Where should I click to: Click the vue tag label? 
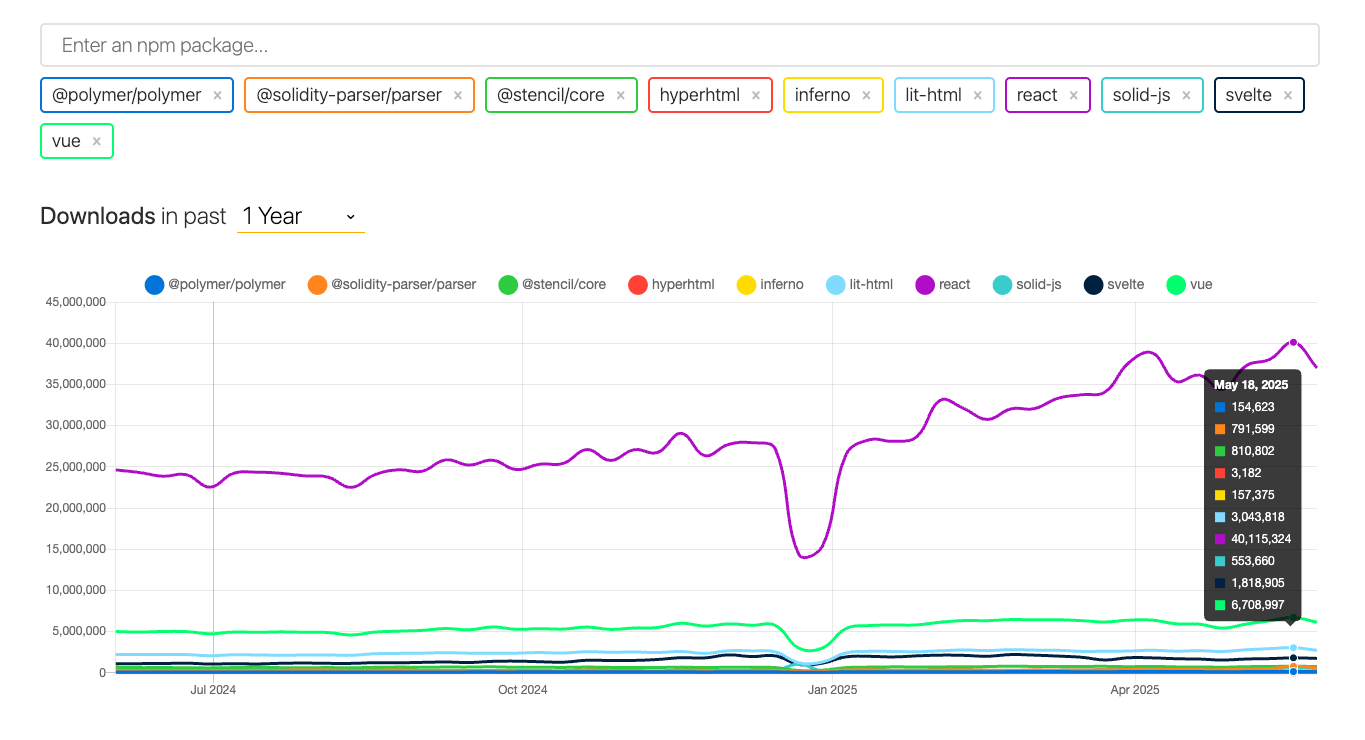point(66,141)
